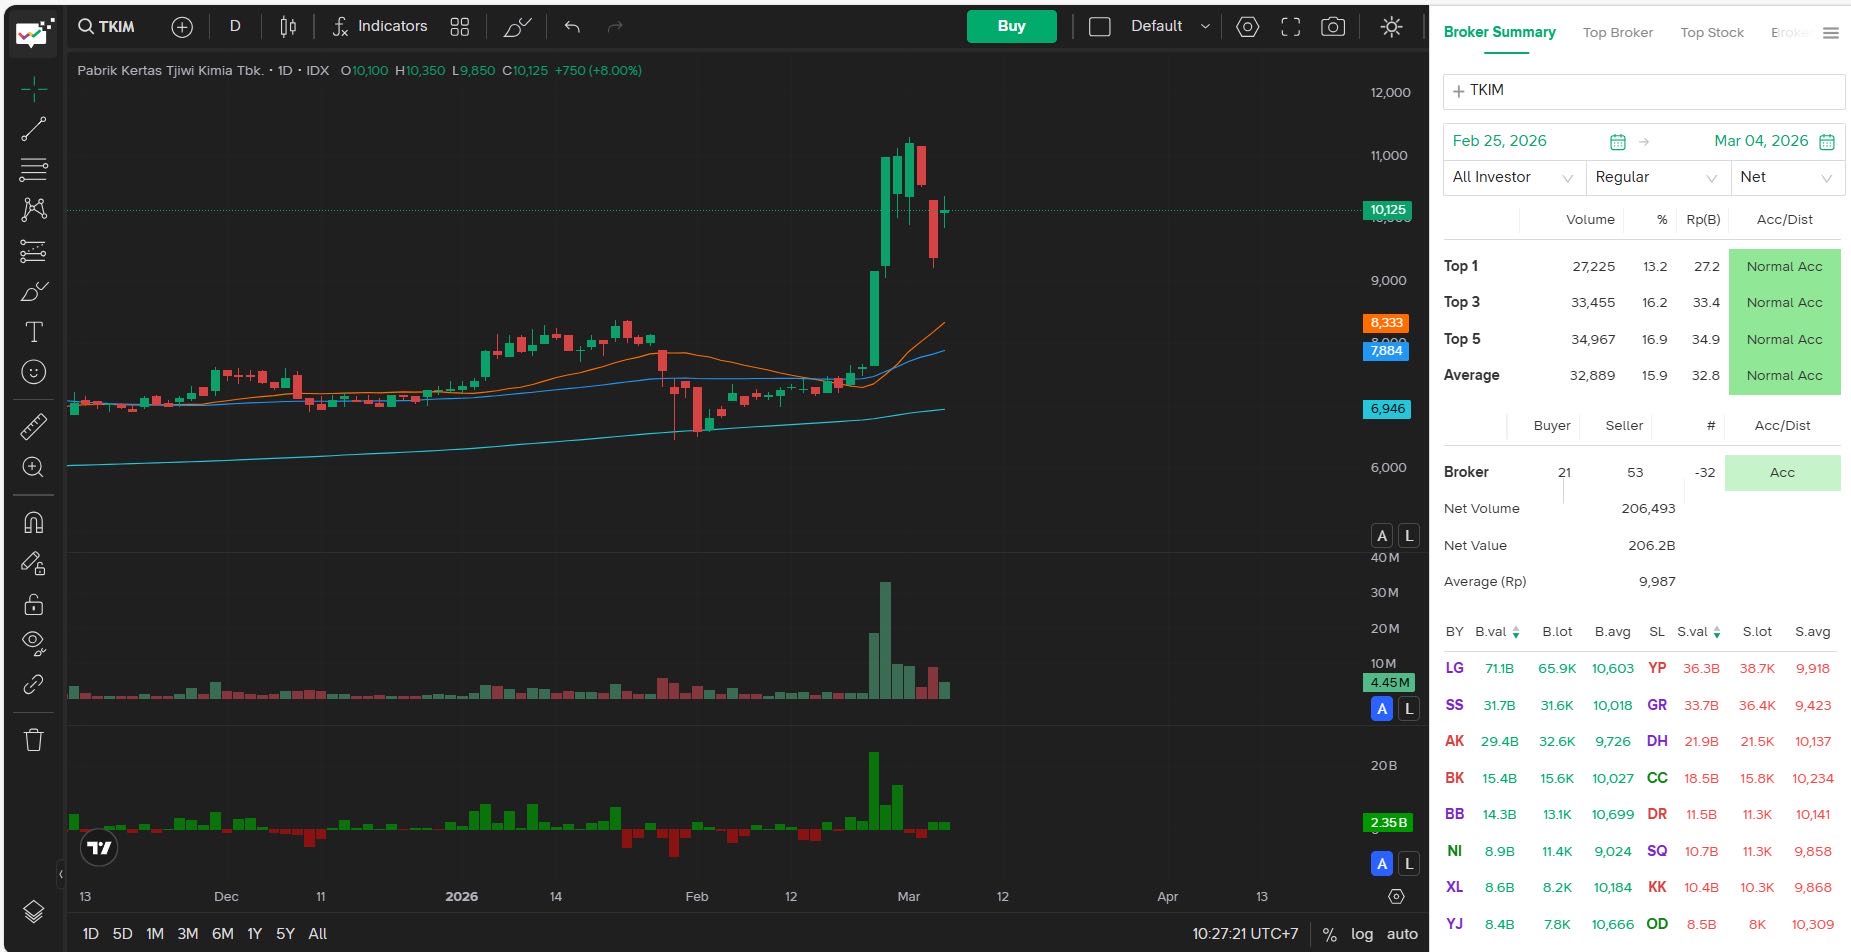Click the green Buy button
Viewport: 1851px width, 952px height.
pos(1011,27)
